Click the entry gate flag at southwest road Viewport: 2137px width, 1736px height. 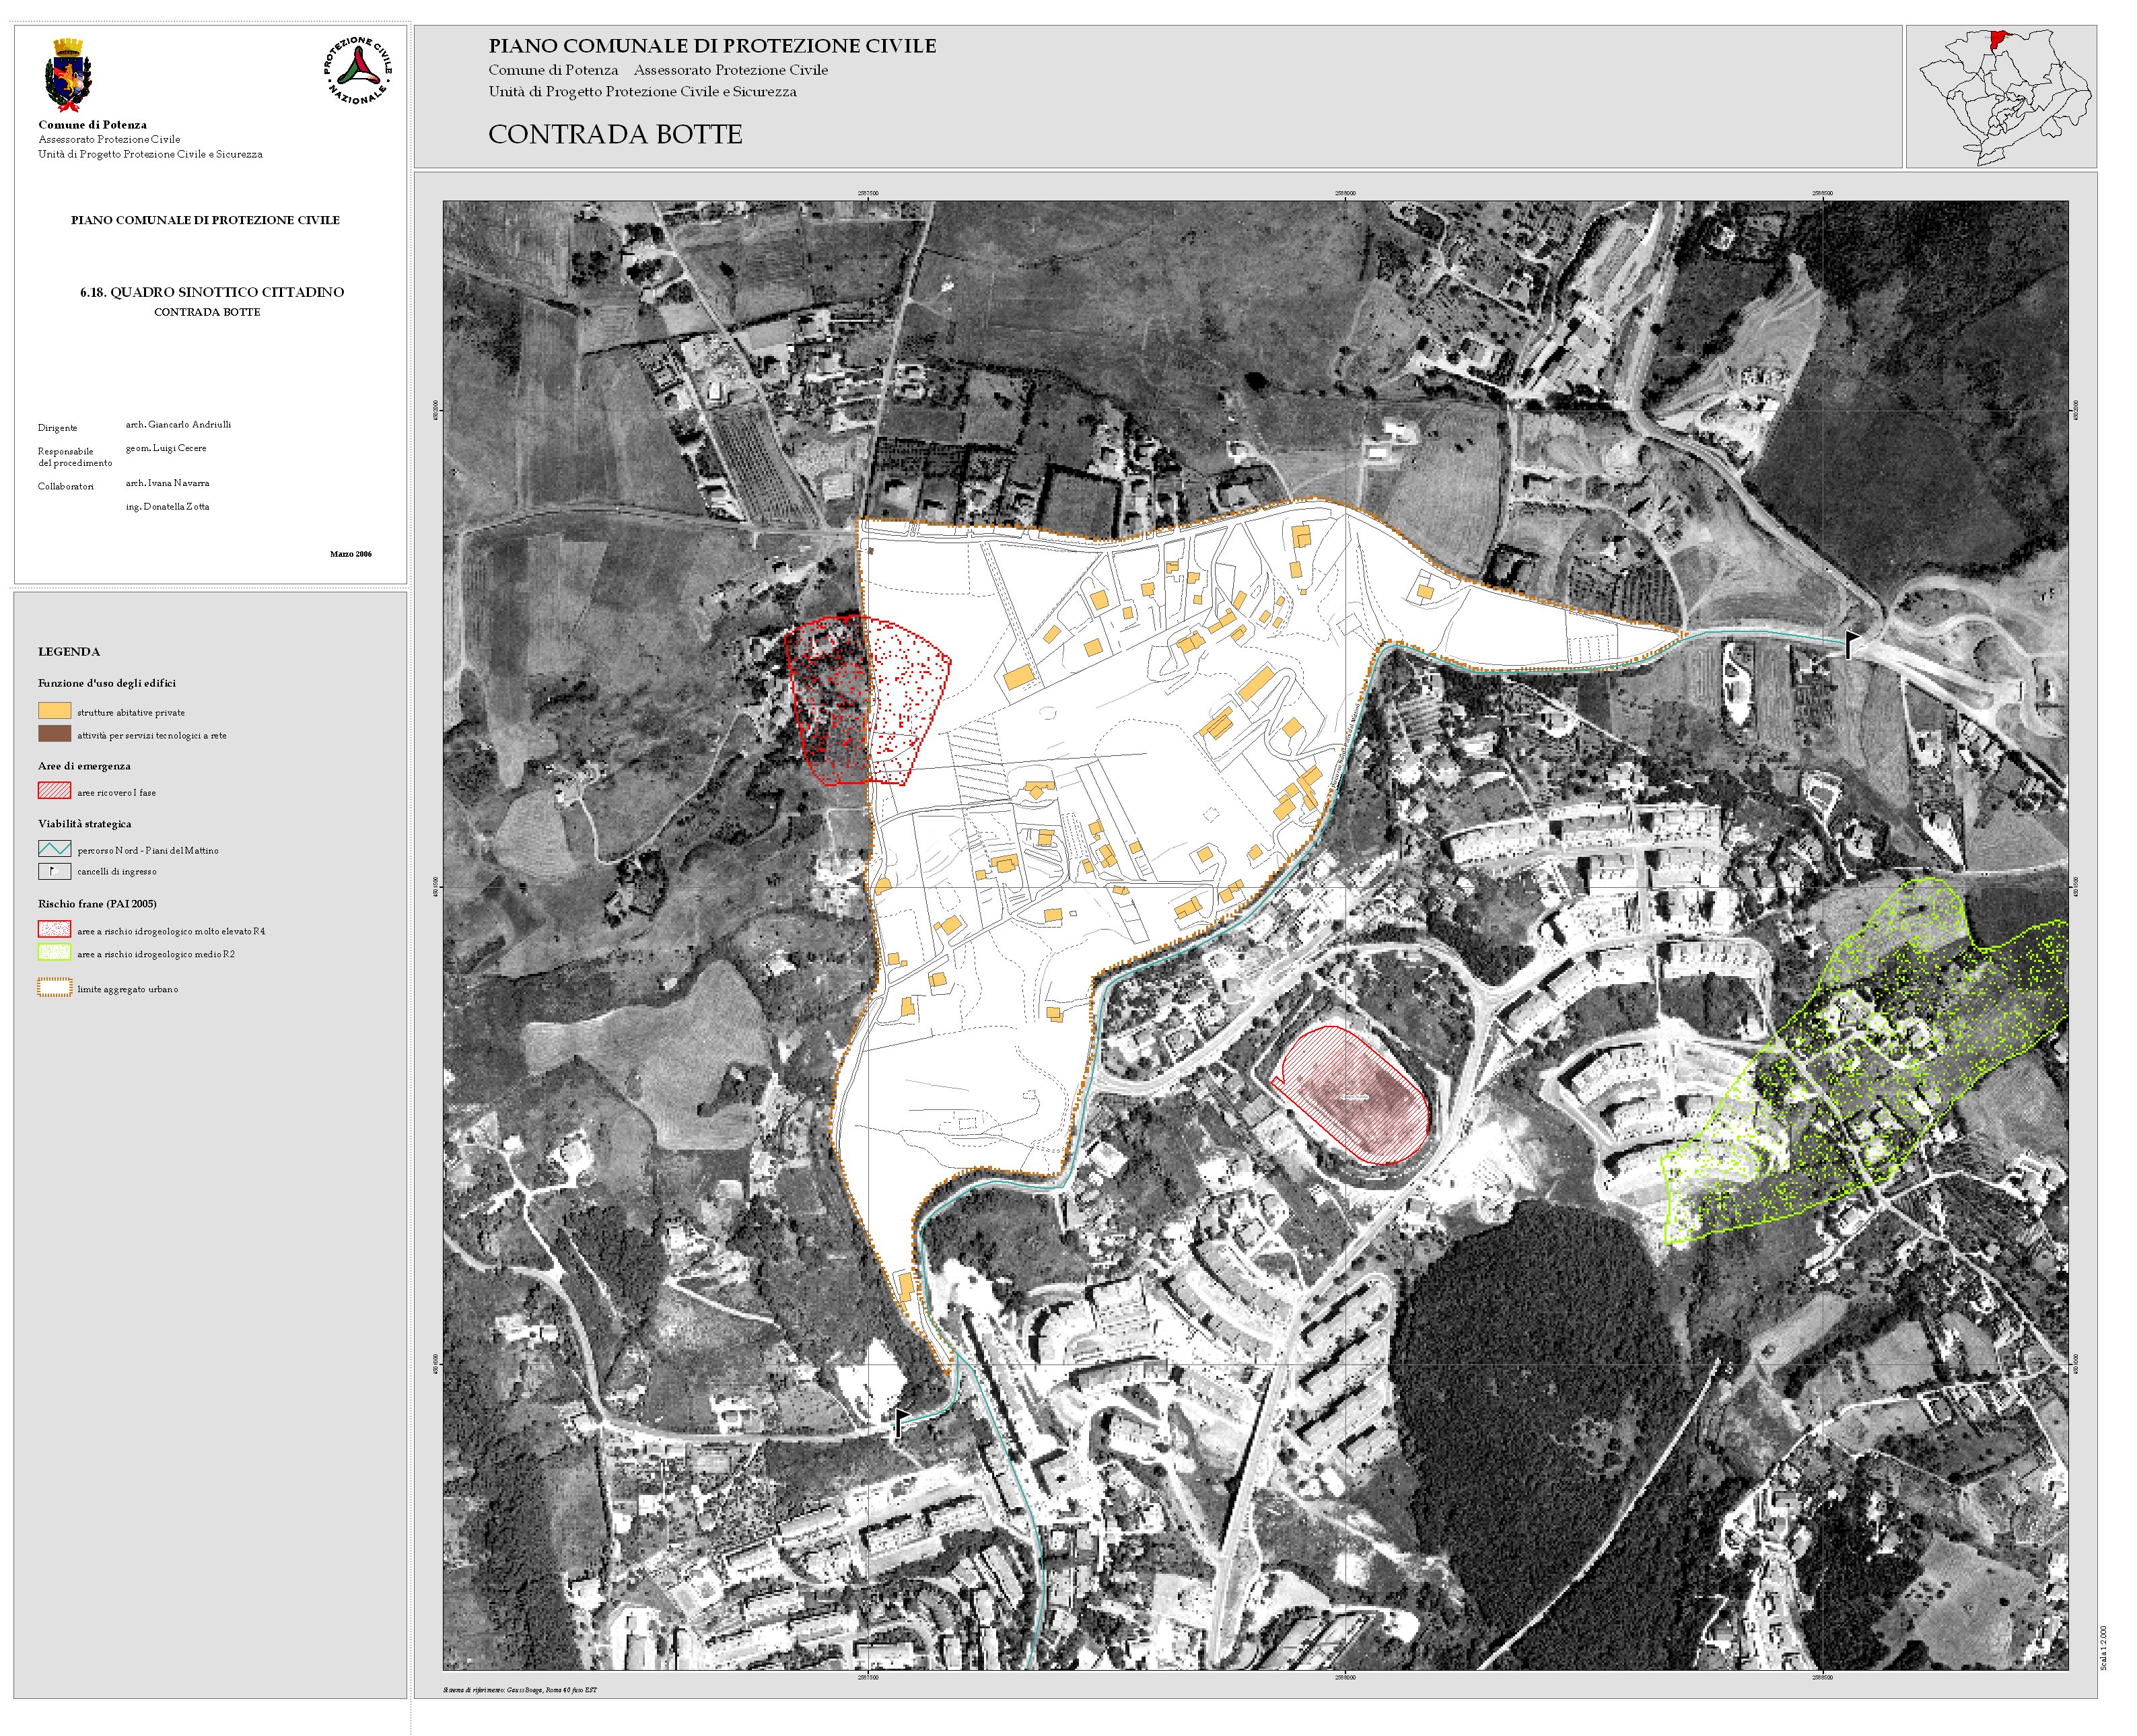[x=901, y=1421]
